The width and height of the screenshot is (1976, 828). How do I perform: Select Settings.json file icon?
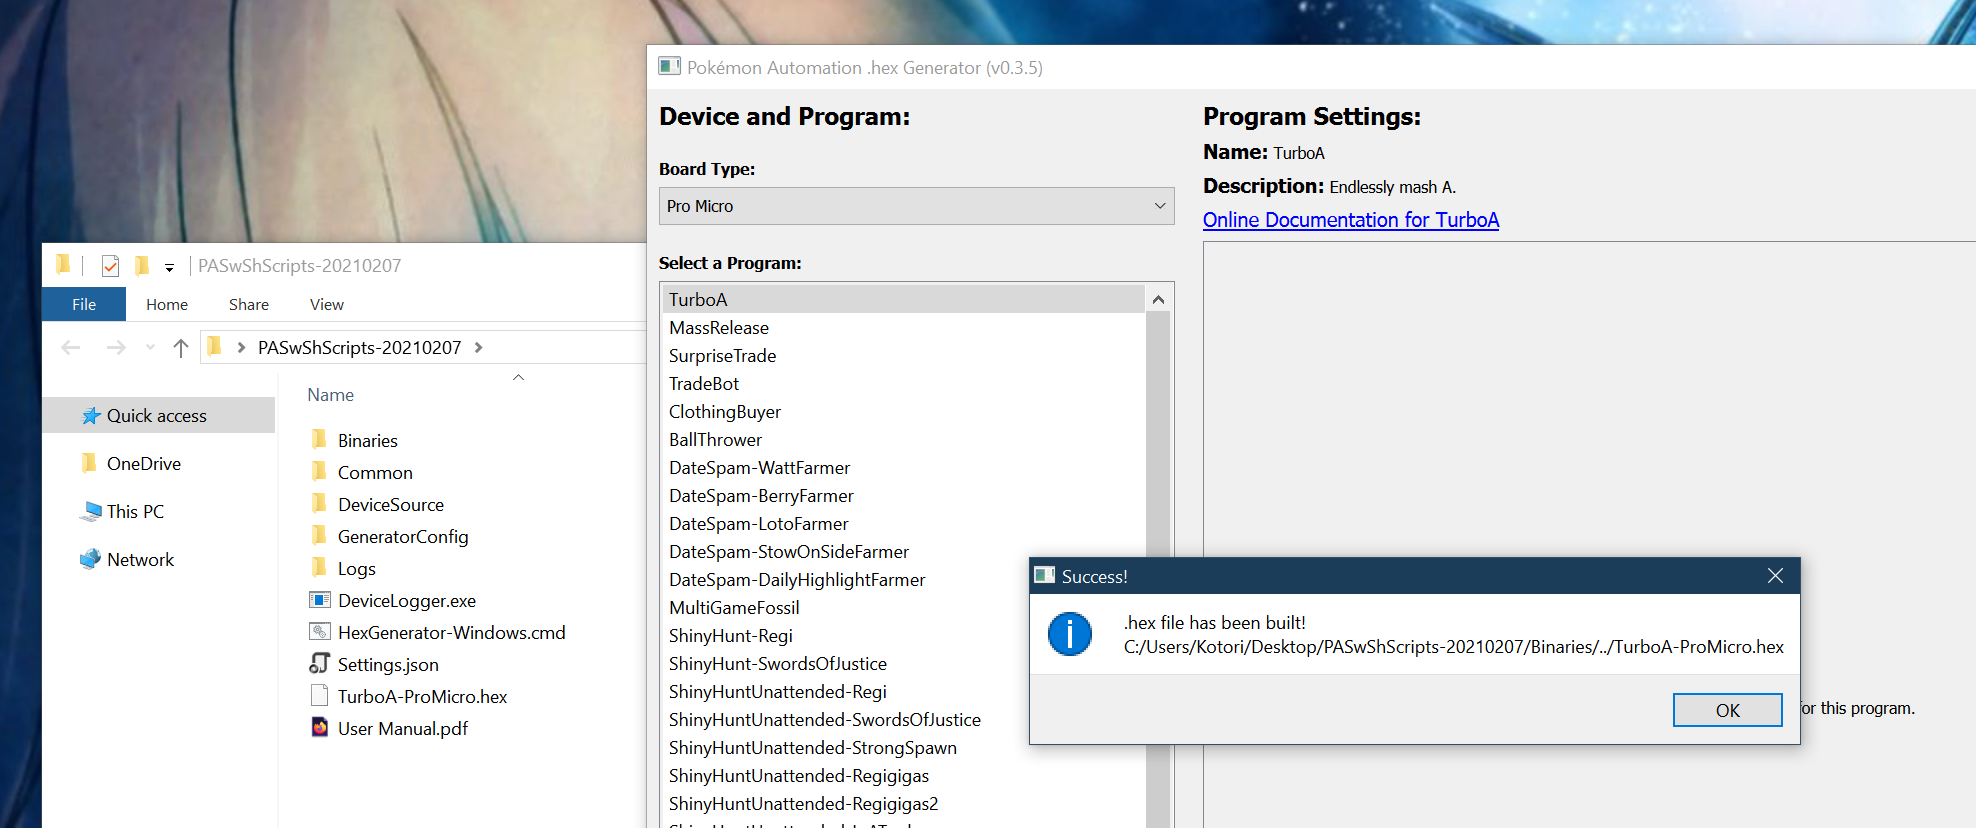tap(320, 664)
